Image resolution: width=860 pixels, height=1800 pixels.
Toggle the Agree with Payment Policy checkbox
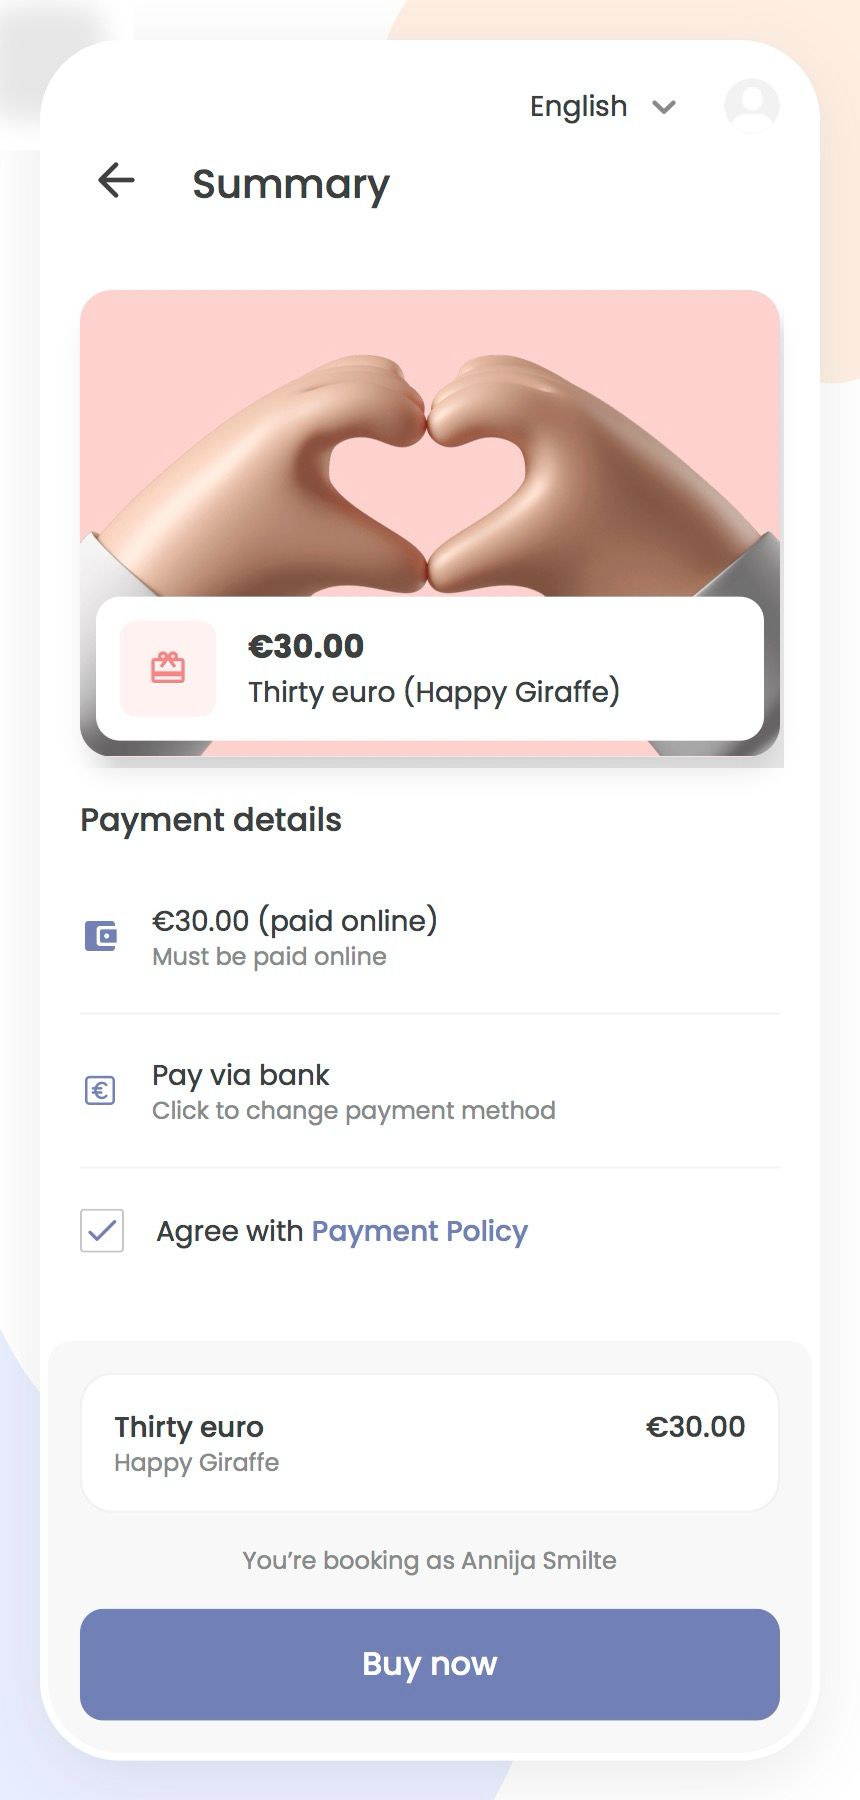point(102,1231)
